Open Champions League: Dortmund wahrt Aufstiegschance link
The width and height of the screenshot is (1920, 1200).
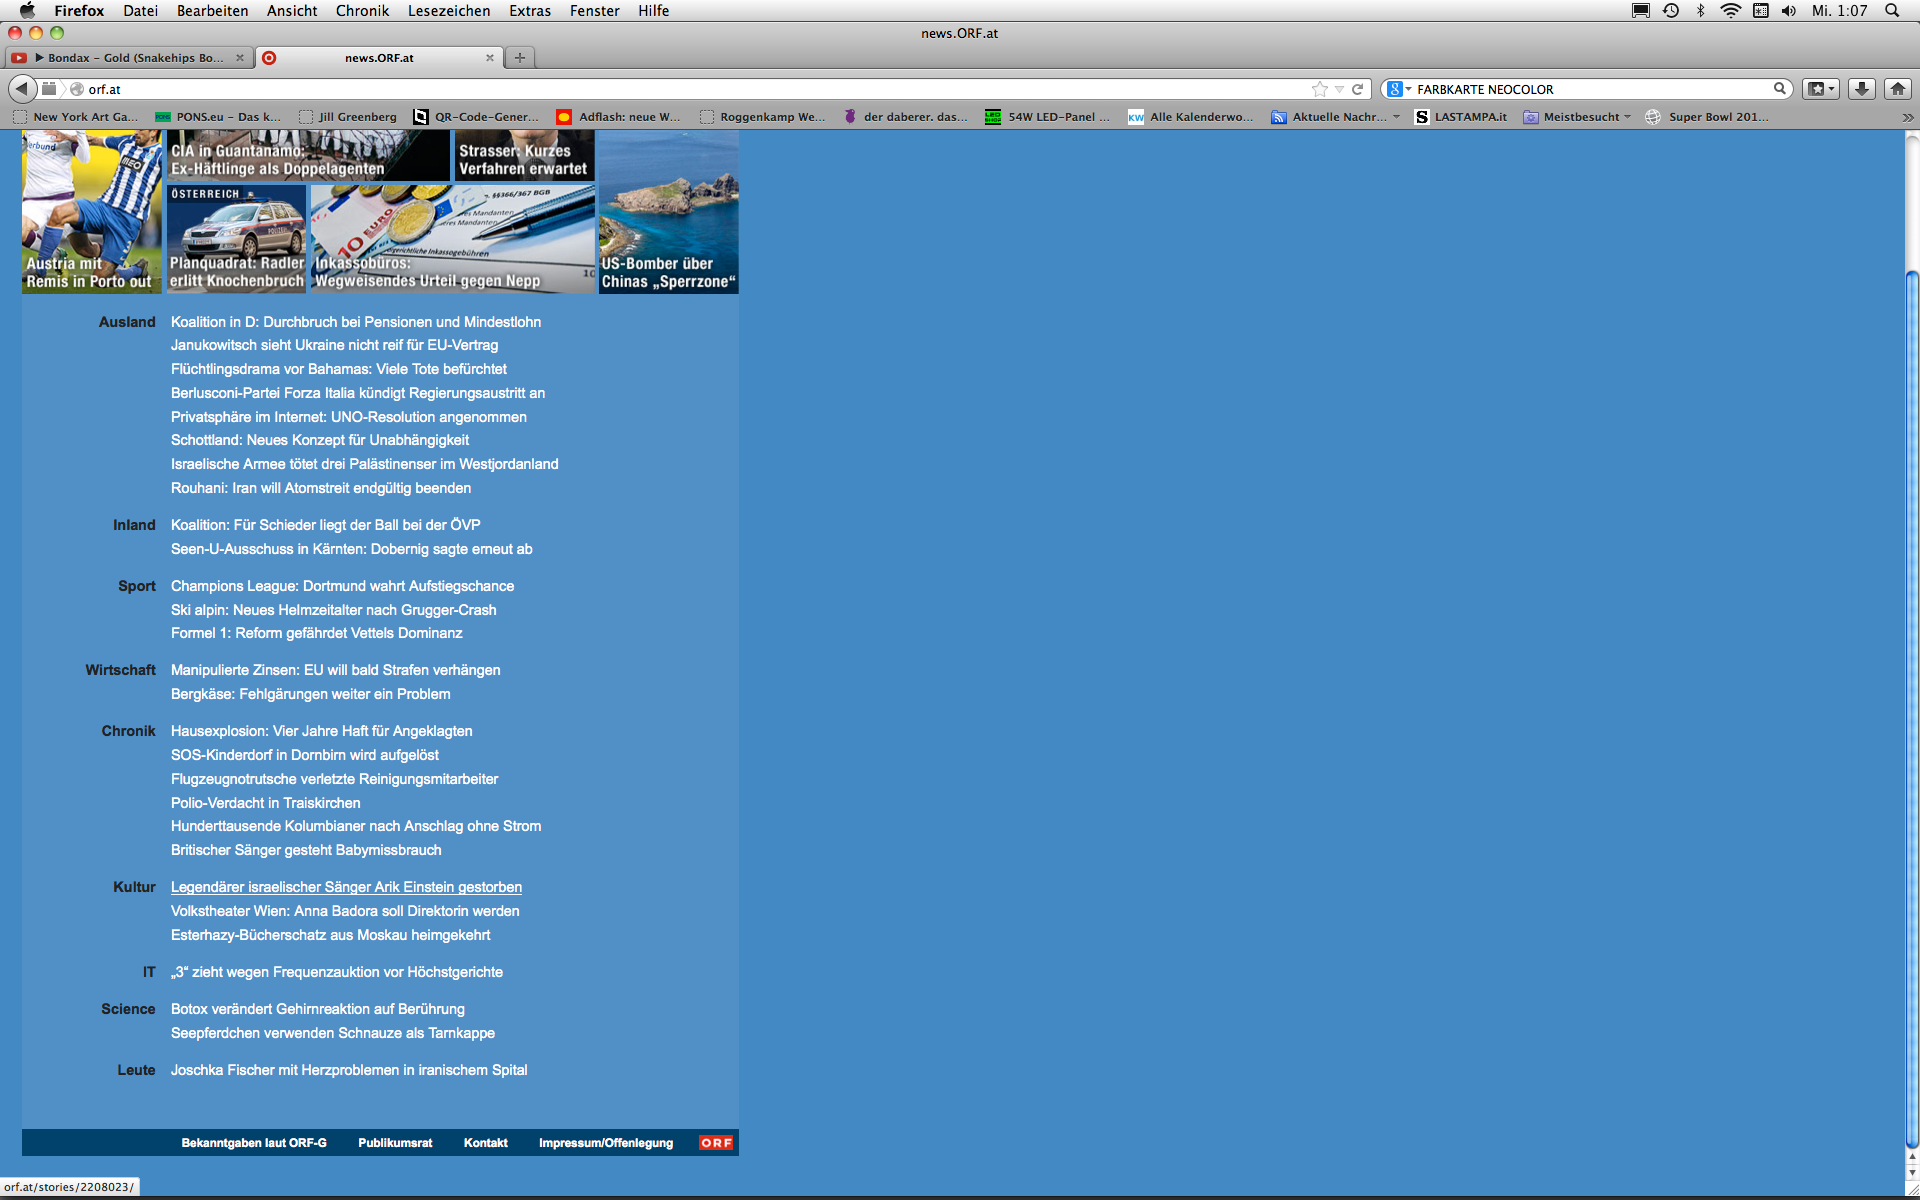coord(342,586)
